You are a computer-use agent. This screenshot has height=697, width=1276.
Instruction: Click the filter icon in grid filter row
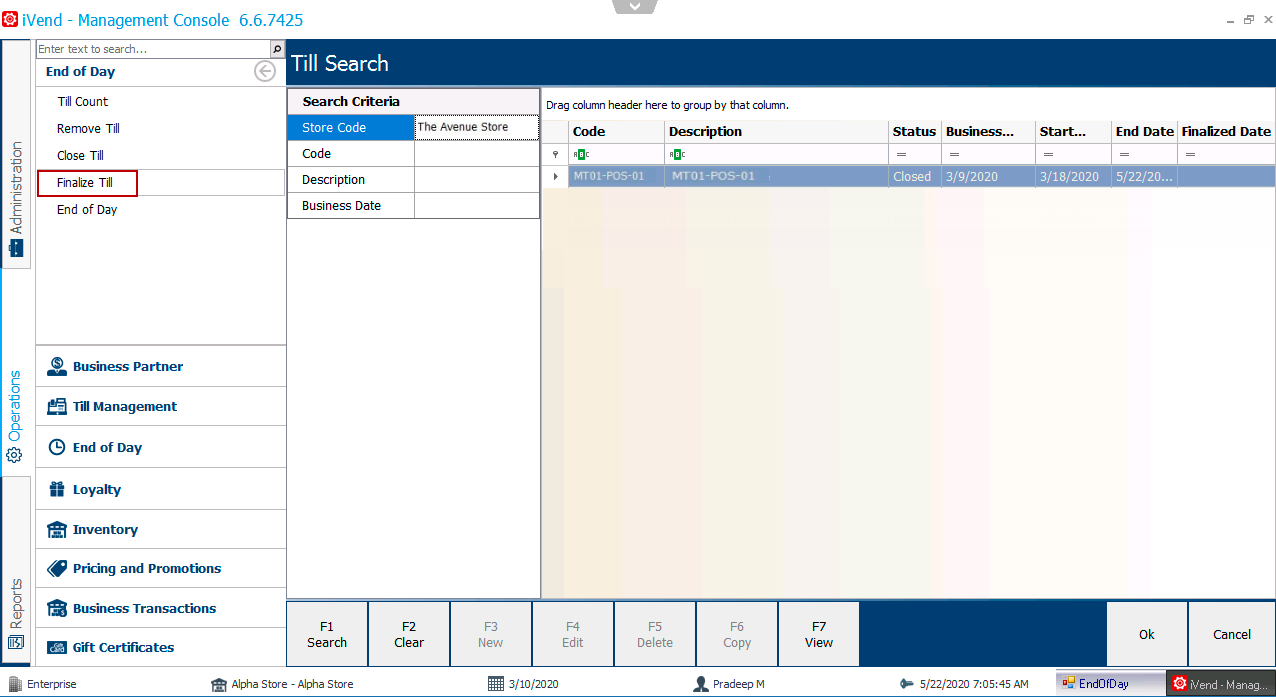(x=555, y=155)
